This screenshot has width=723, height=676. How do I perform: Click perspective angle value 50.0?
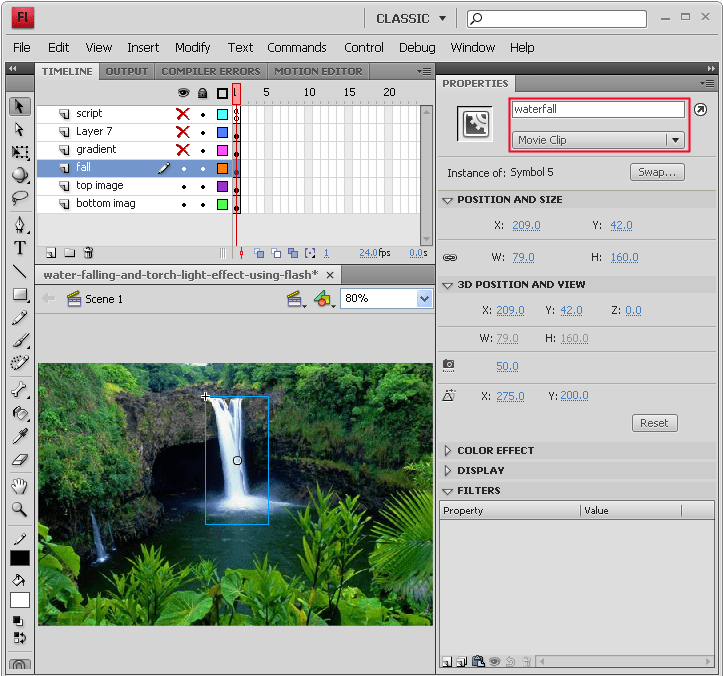[x=507, y=366]
